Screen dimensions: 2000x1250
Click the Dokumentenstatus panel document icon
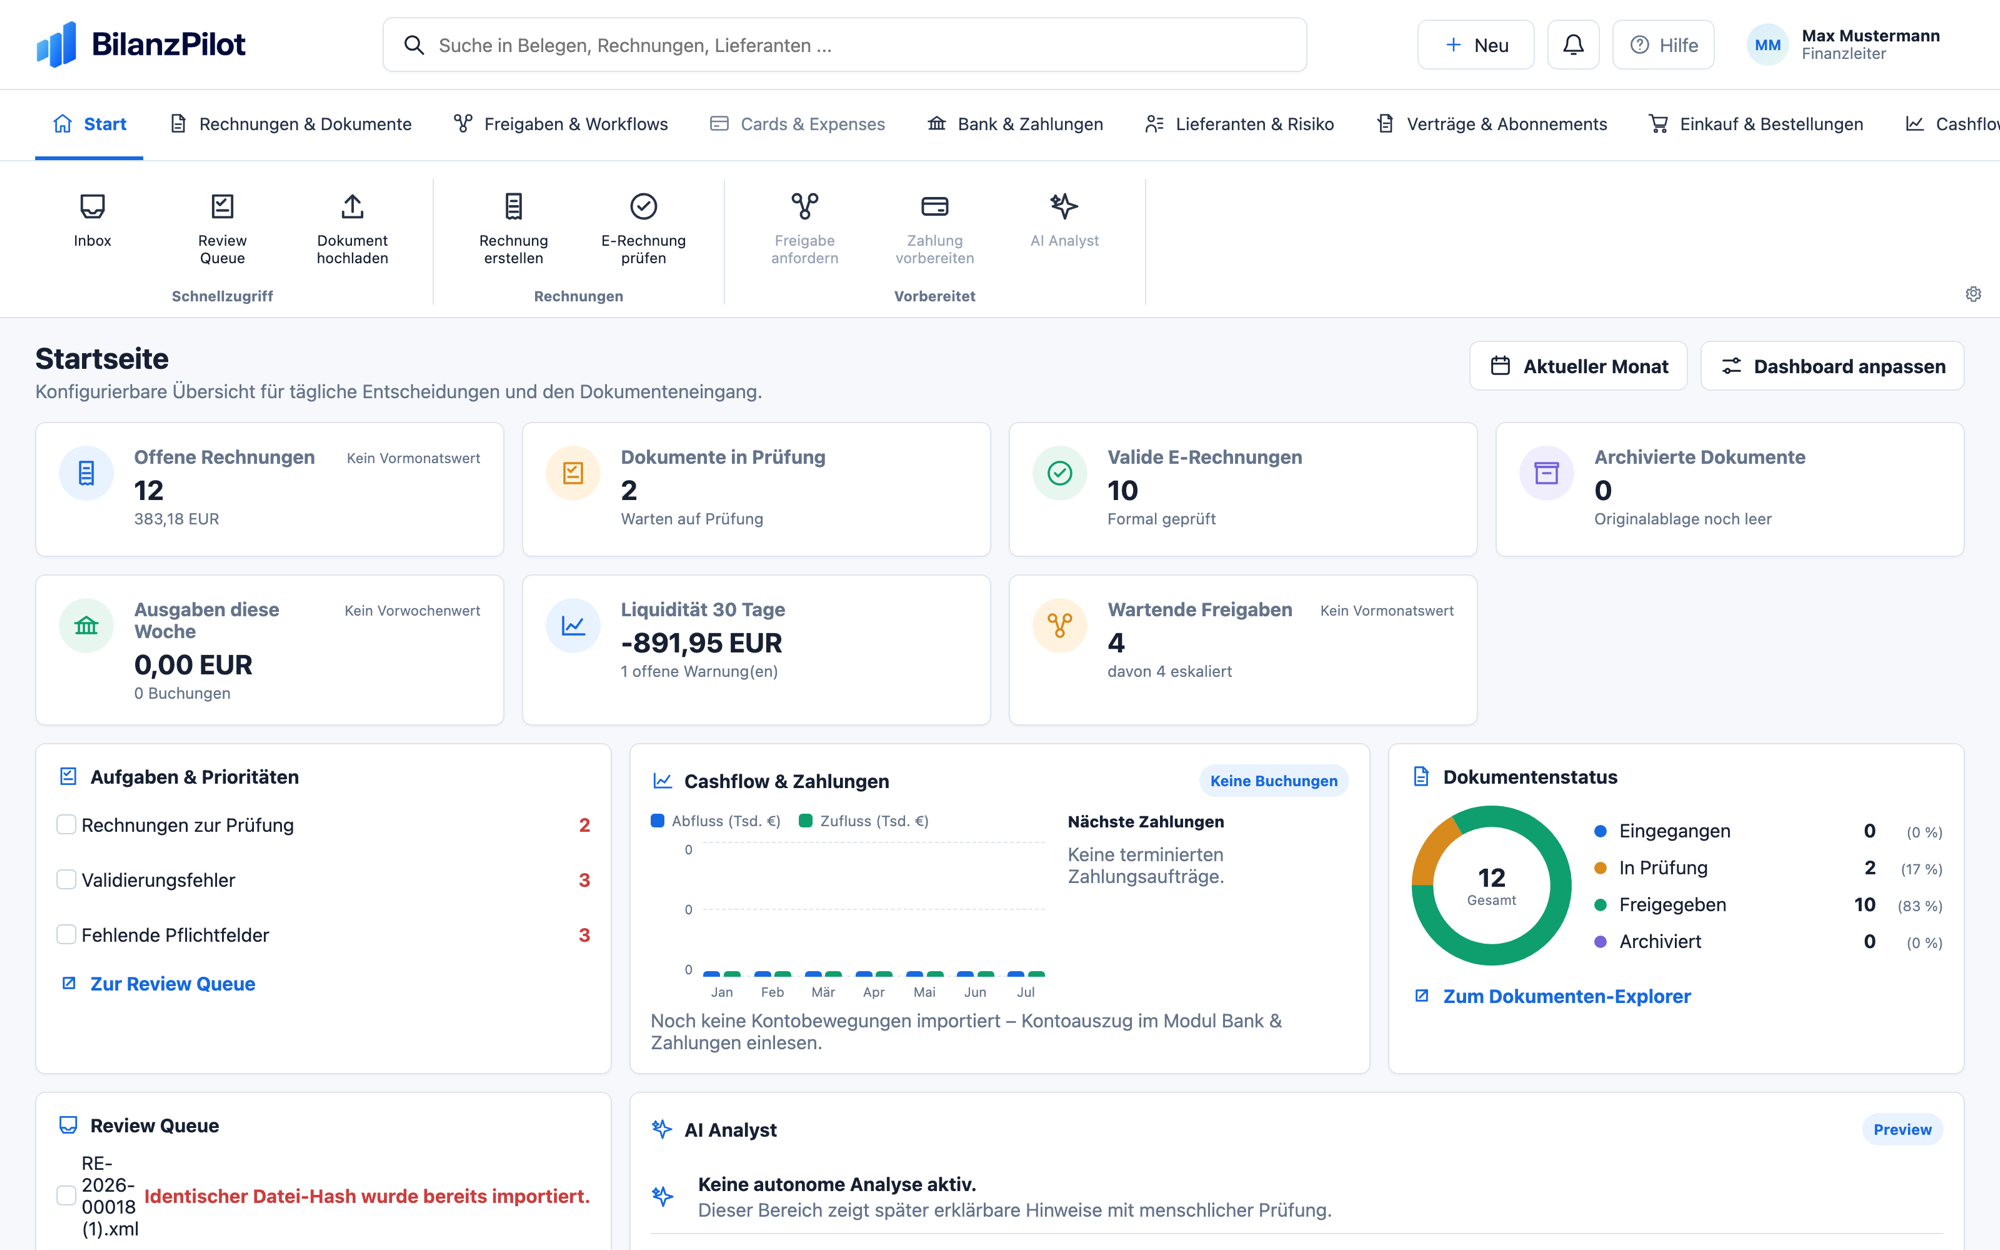pyautogui.click(x=1421, y=777)
